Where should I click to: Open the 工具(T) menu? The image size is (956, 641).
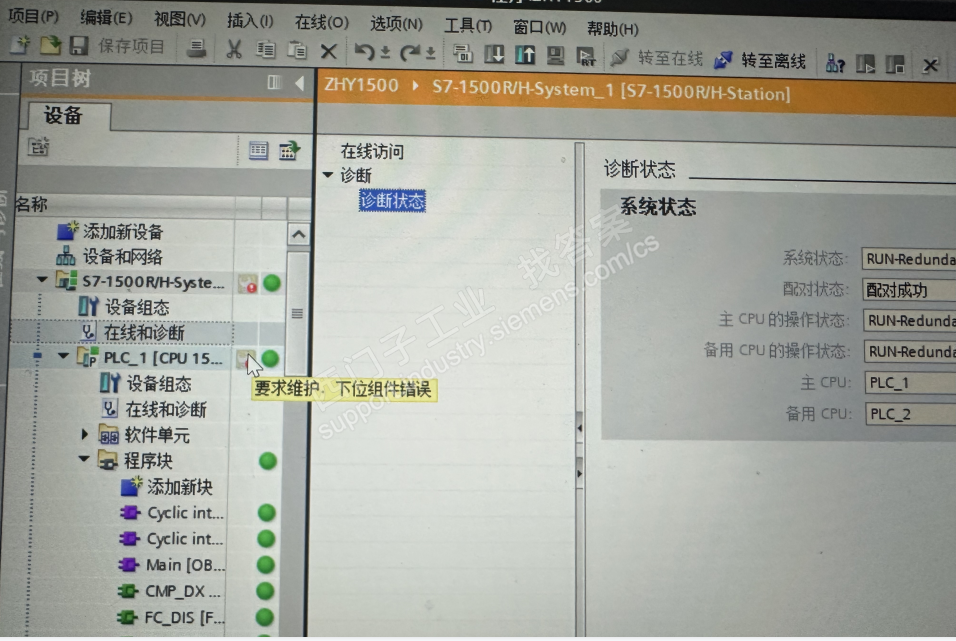[x=468, y=26]
